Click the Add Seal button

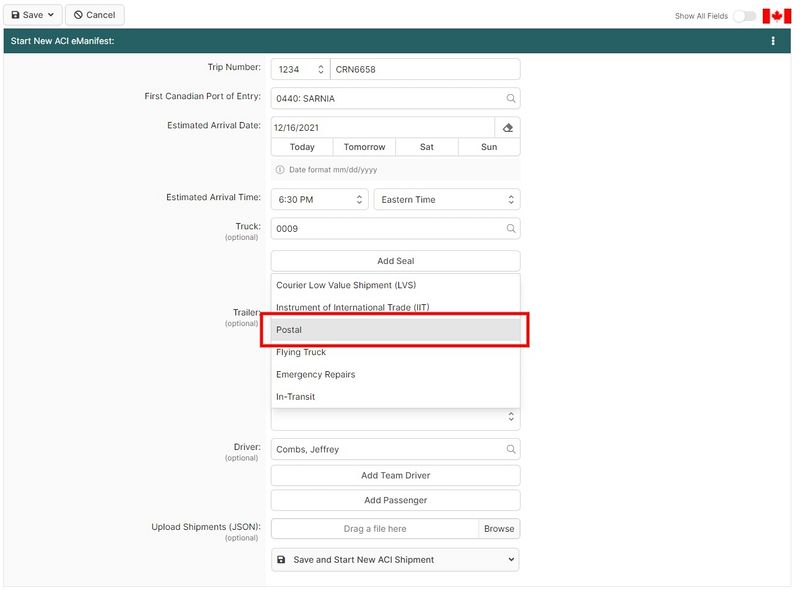pos(395,261)
